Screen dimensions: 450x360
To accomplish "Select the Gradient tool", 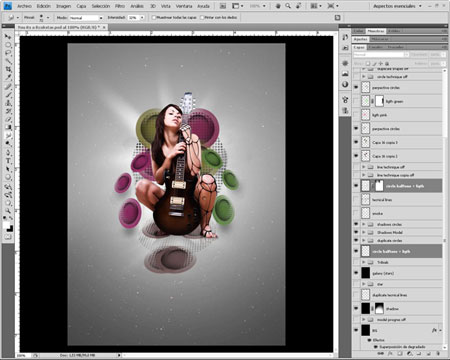I will pos(8,127).
